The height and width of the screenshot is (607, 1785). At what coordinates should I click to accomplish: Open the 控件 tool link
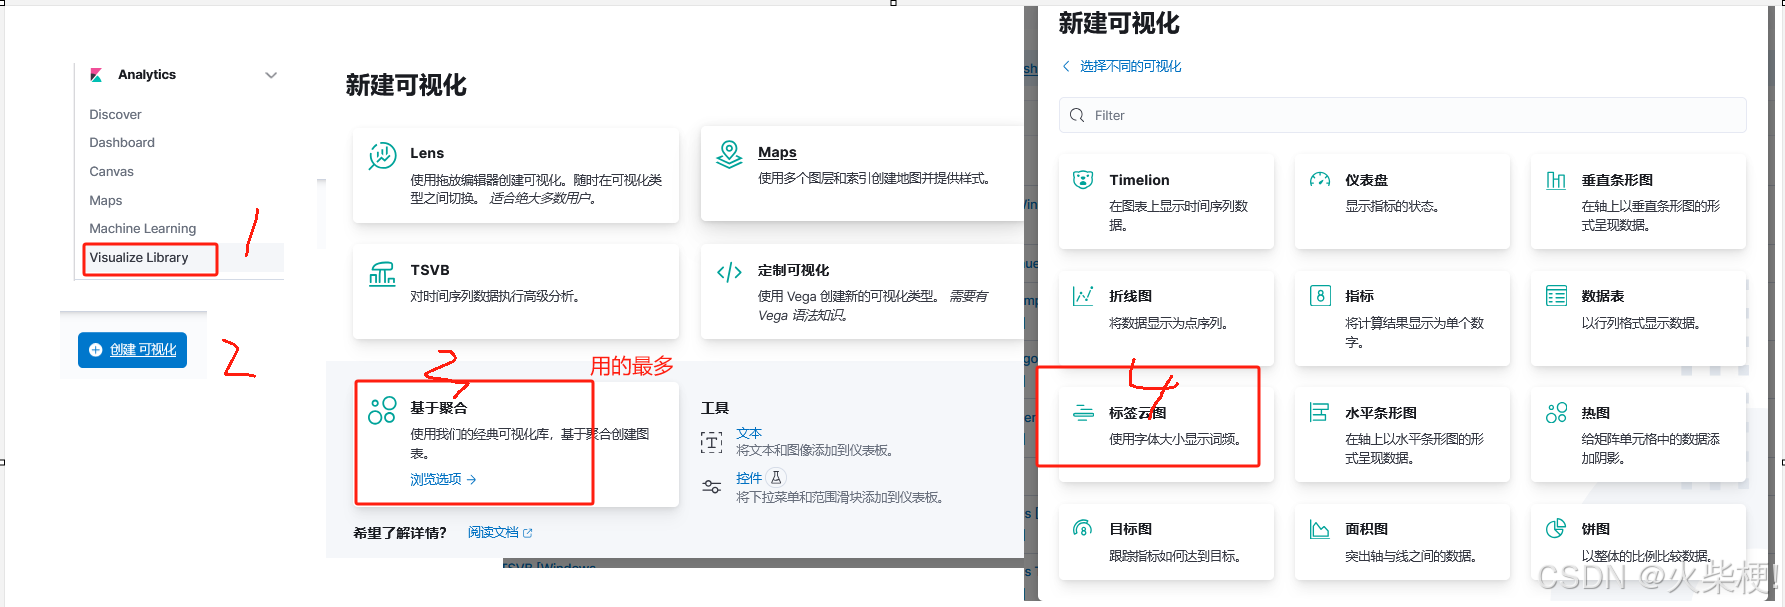pyautogui.click(x=749, y=478)
